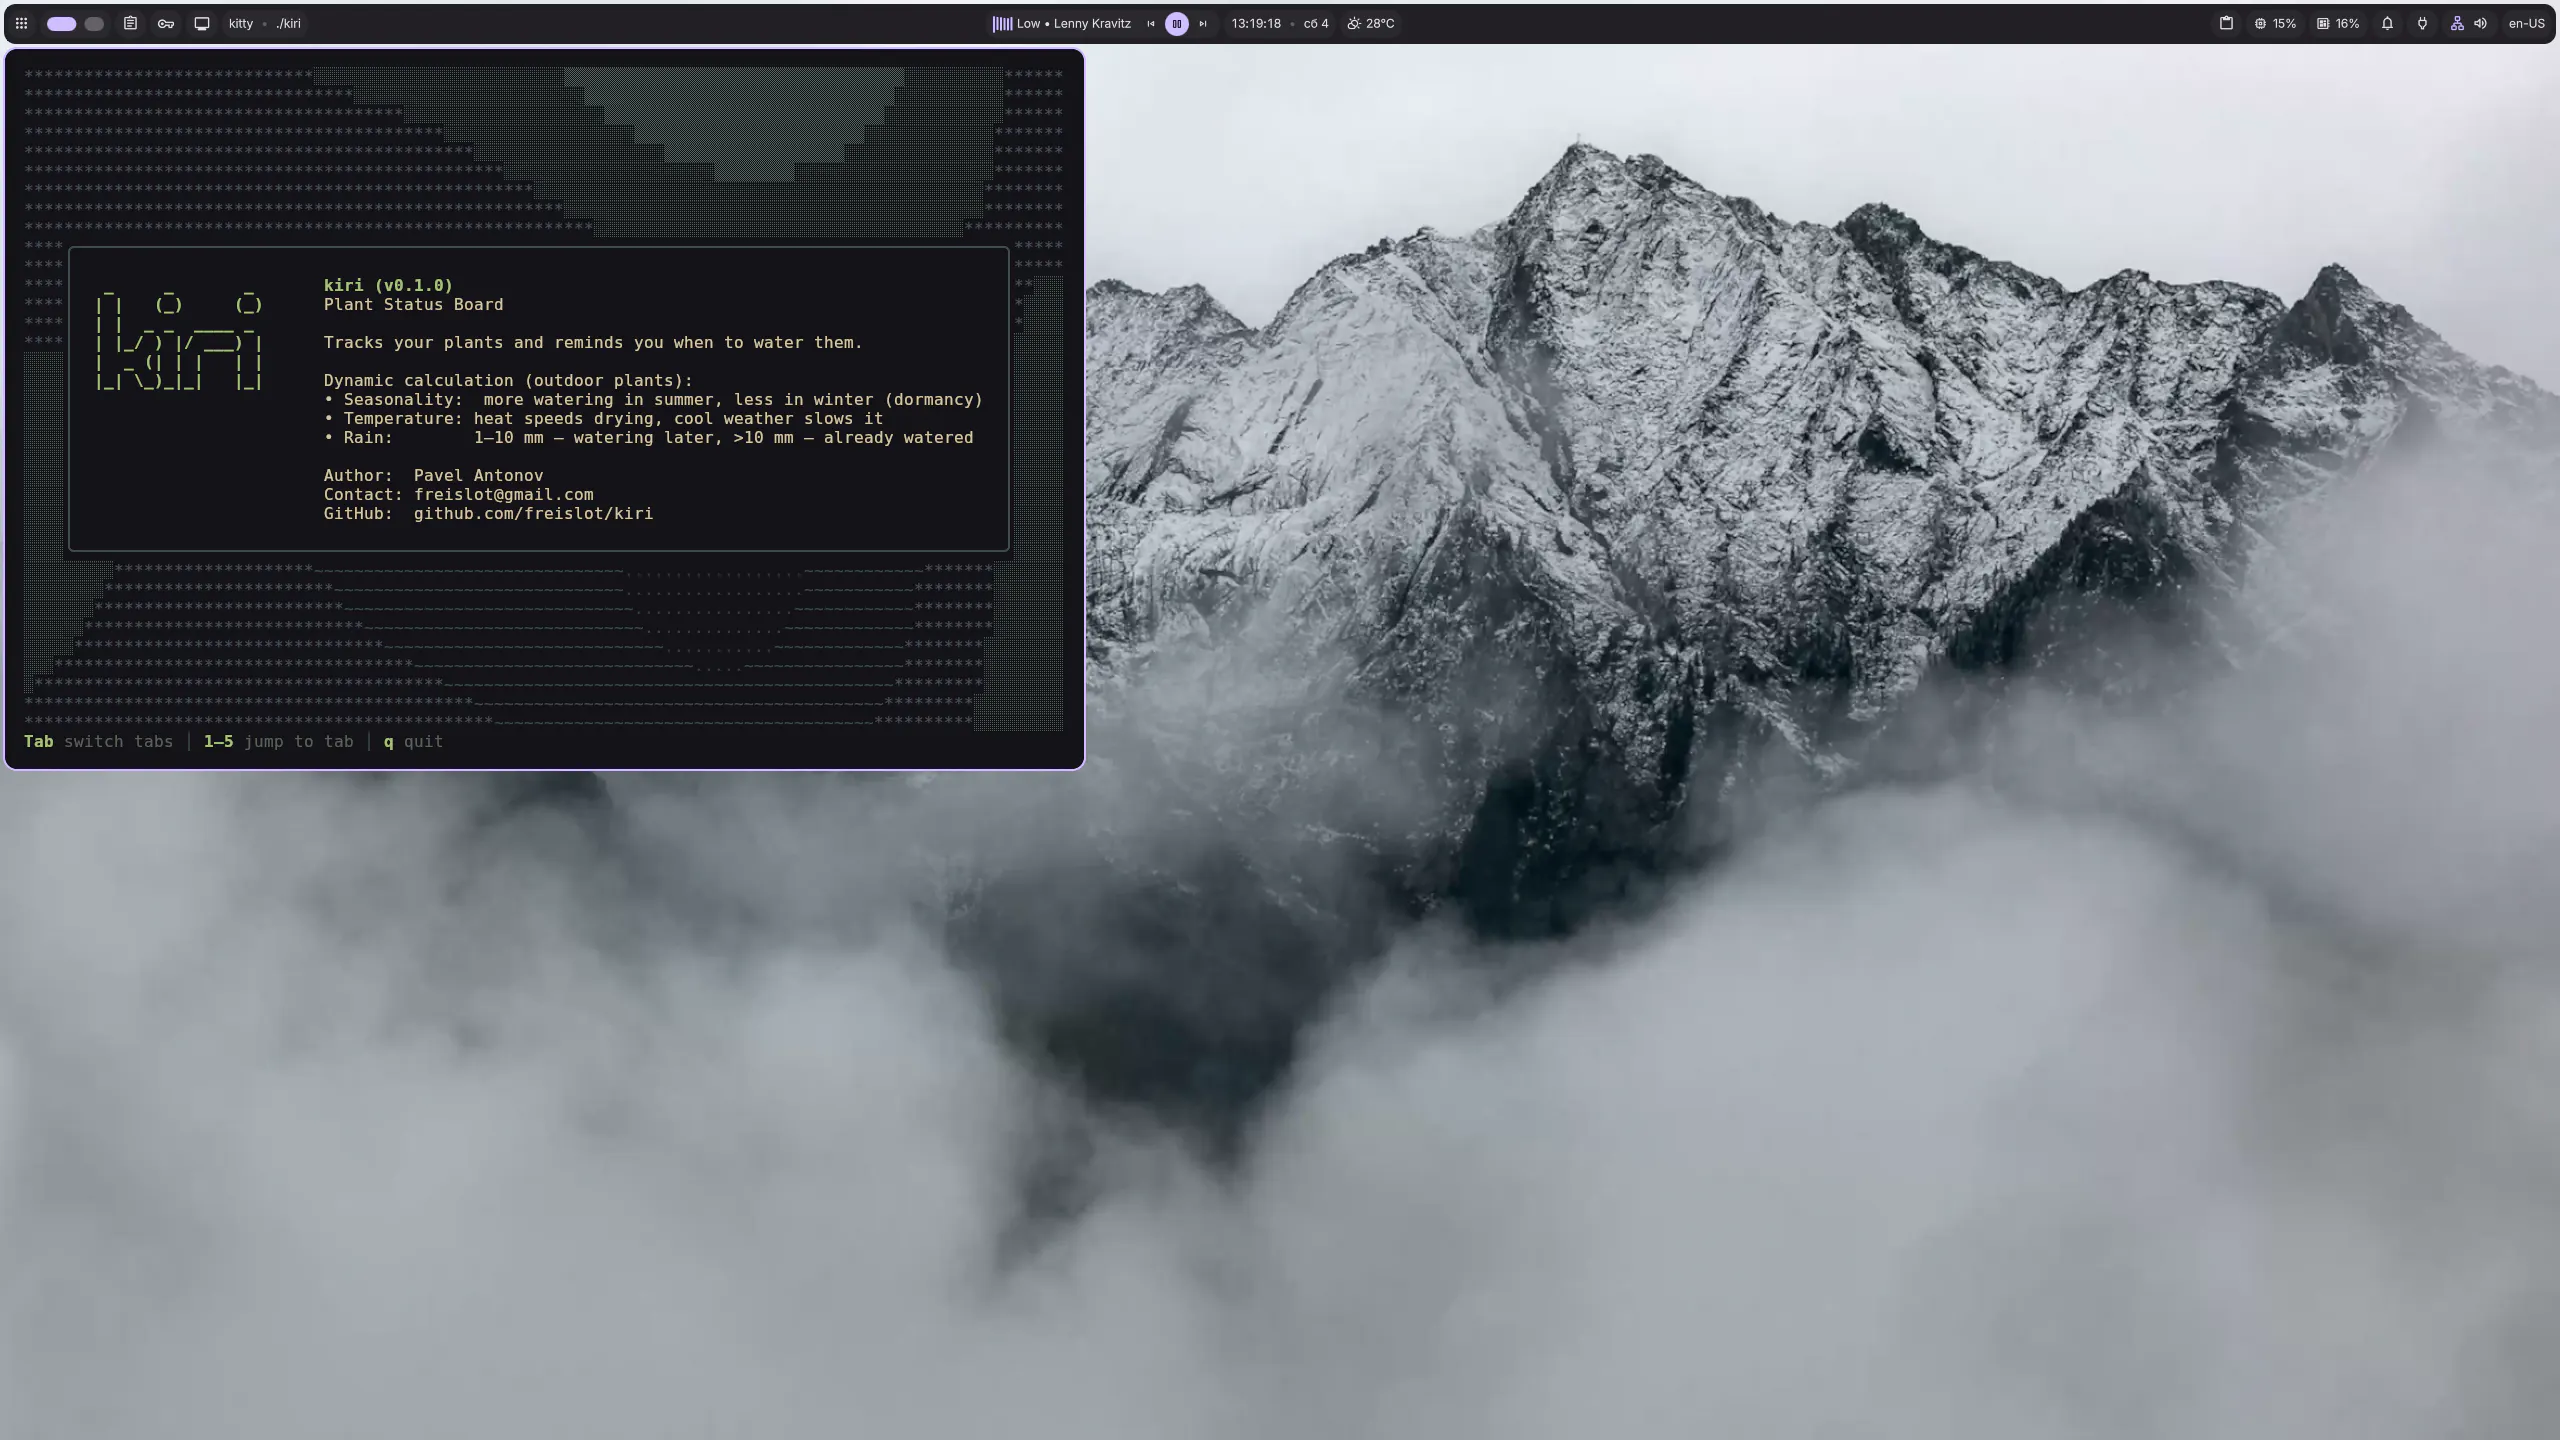
Task: Open the Low • Lenny Kravitz track label
Action: point(1074,23)
